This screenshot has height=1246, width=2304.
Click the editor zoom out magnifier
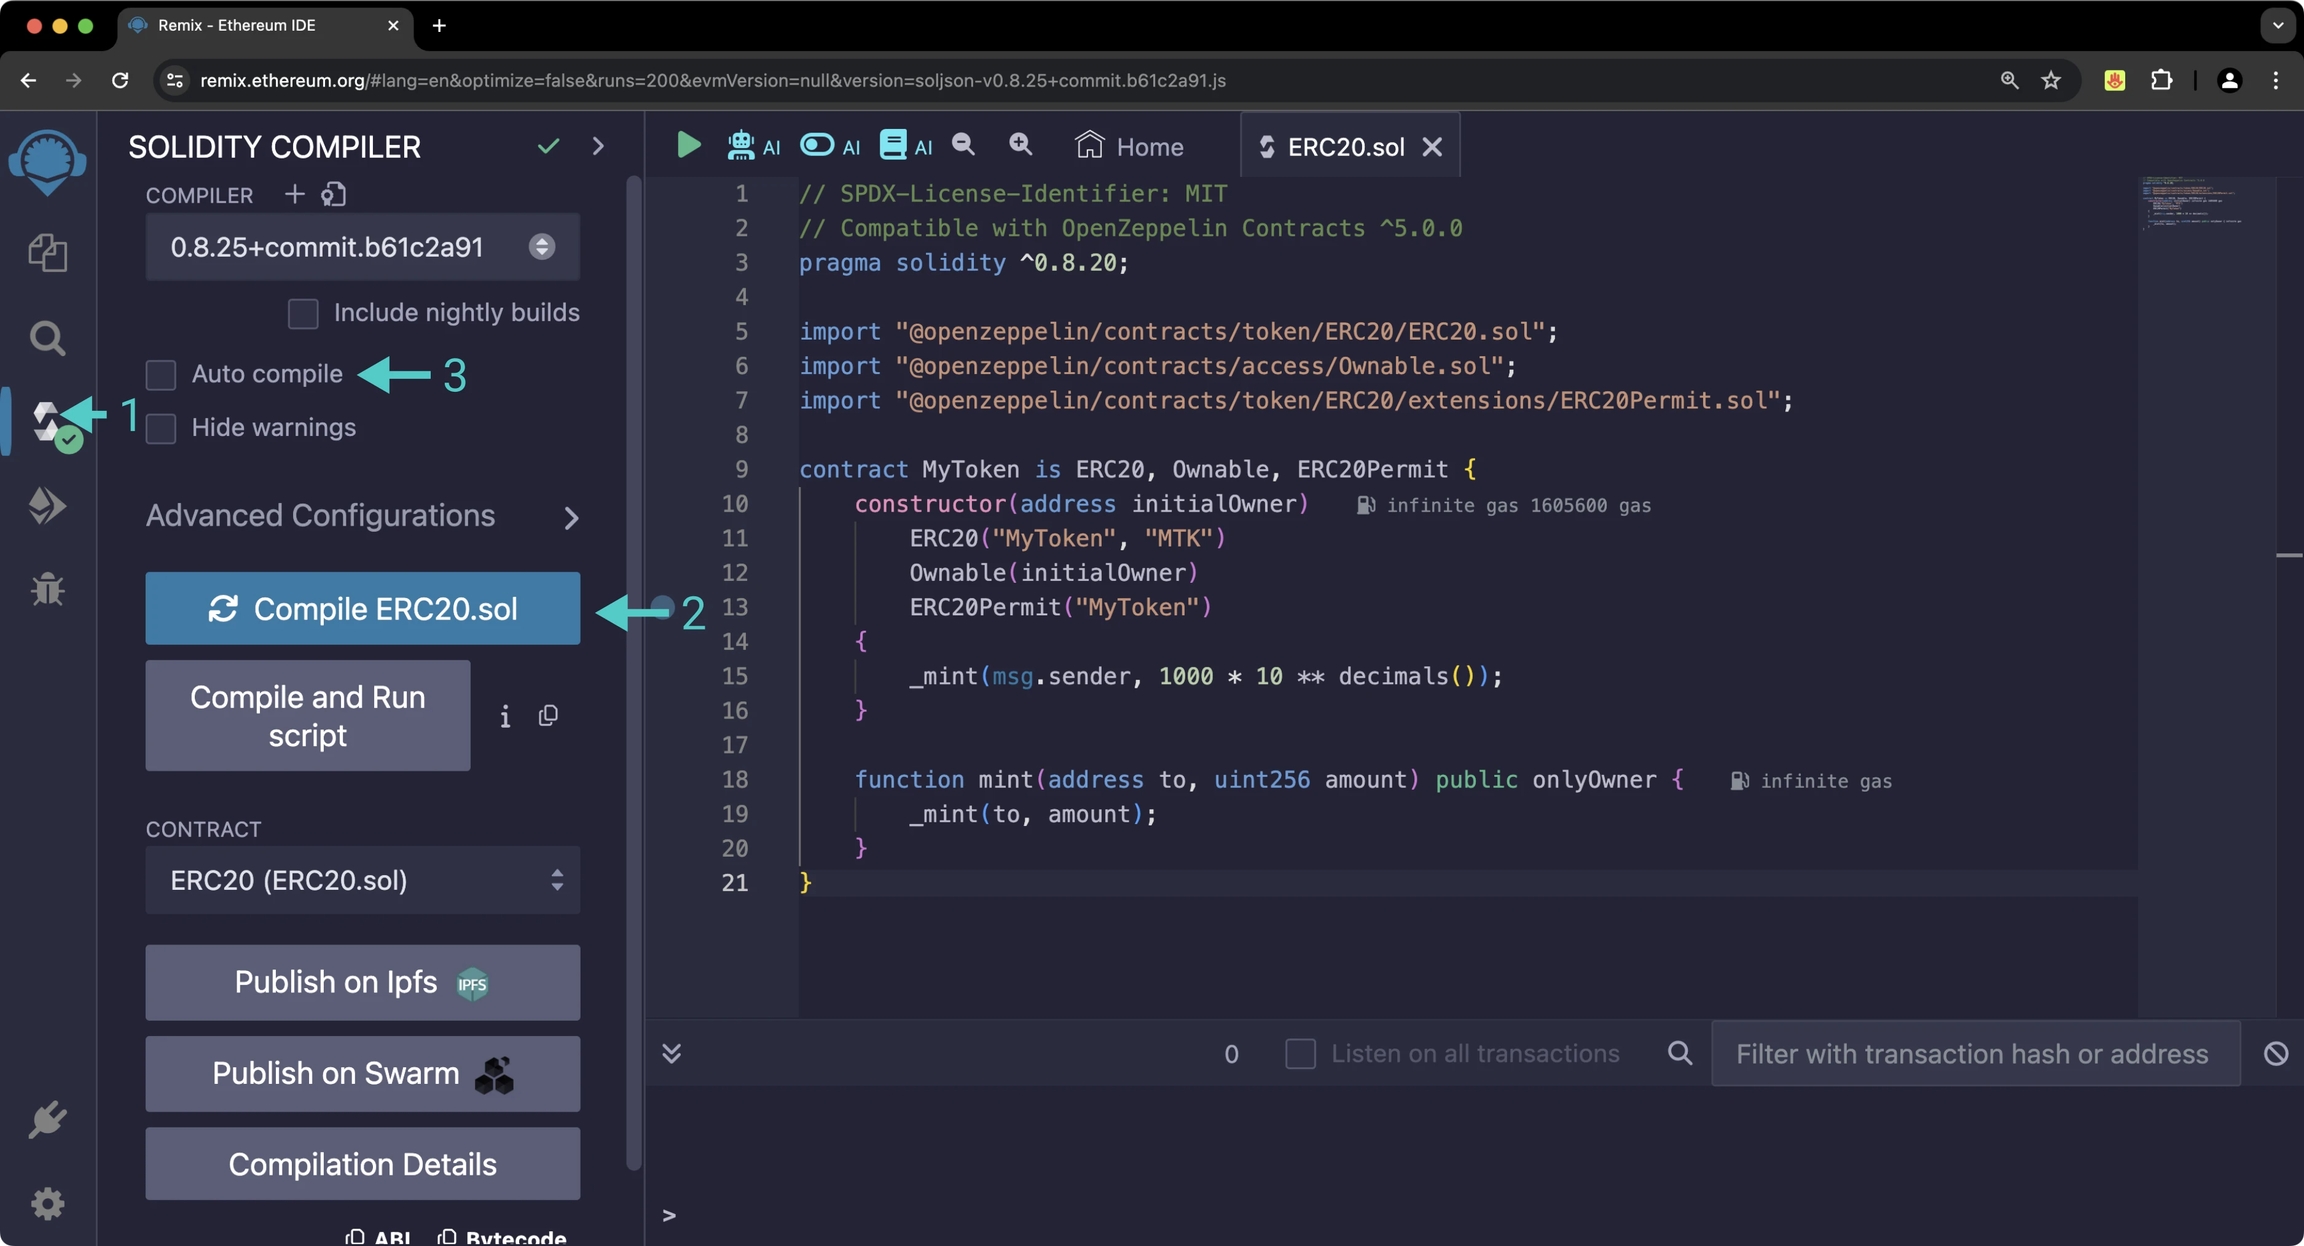pos(963,146)
